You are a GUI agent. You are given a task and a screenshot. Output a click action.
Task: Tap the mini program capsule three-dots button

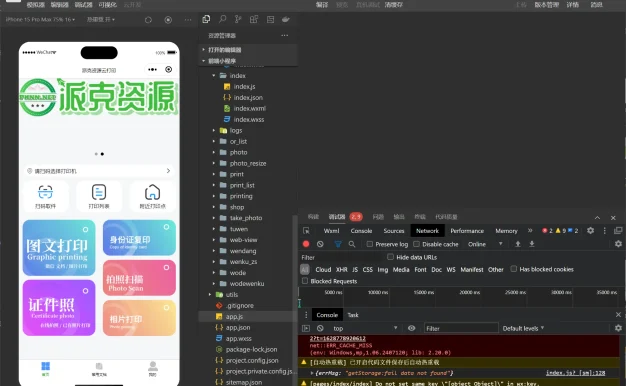[153, 69]
